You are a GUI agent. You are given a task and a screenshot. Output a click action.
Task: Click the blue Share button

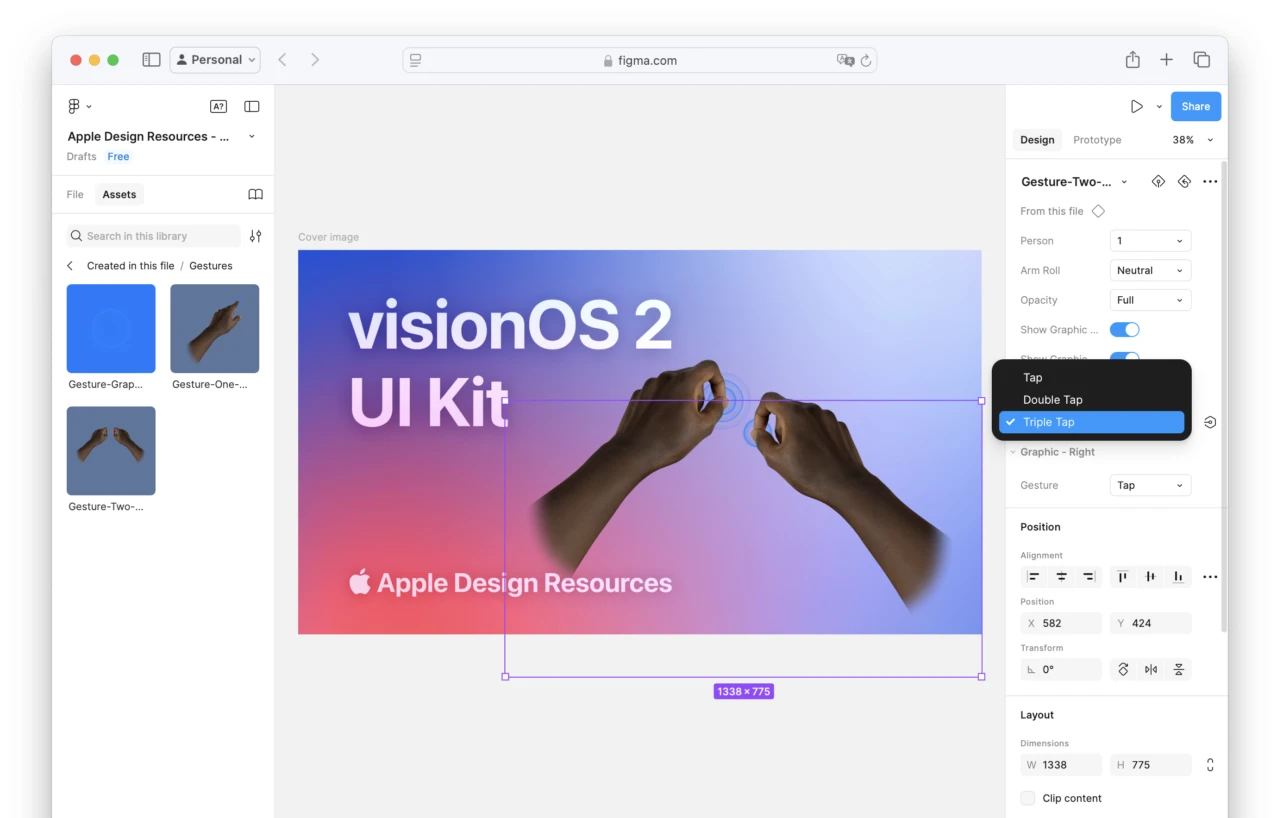click(1195, 106)
